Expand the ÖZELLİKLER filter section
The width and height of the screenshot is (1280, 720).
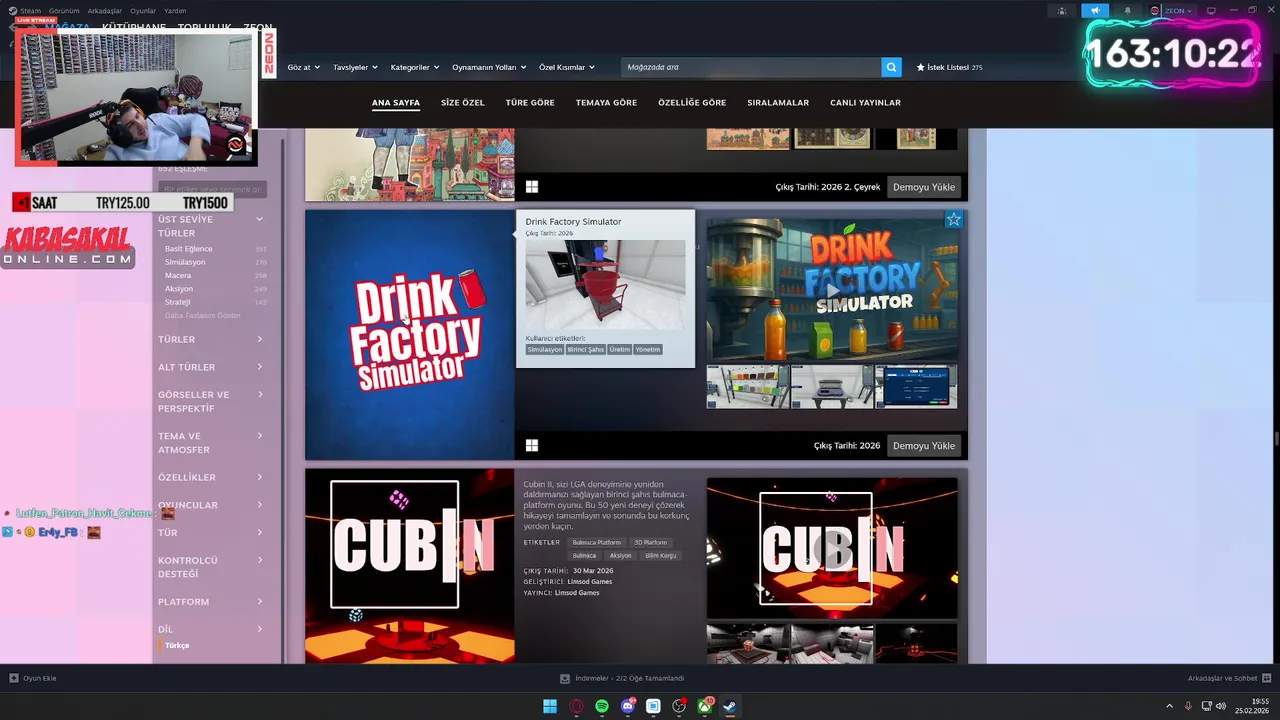click(211, 477)
